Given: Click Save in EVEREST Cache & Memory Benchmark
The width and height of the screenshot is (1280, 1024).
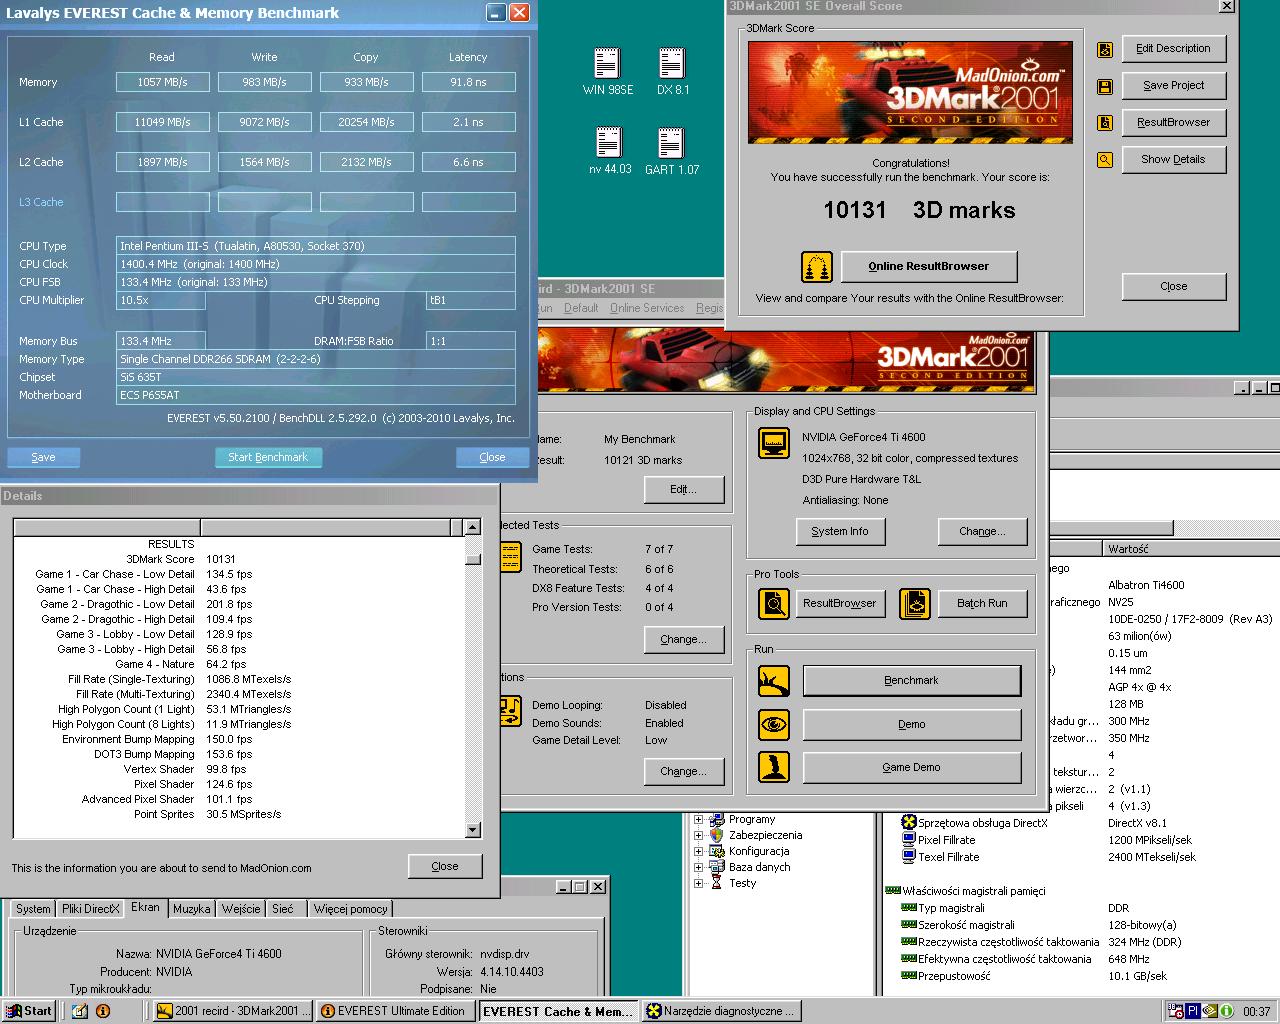Looking at the screenshot, I should (x=43, y=457).
